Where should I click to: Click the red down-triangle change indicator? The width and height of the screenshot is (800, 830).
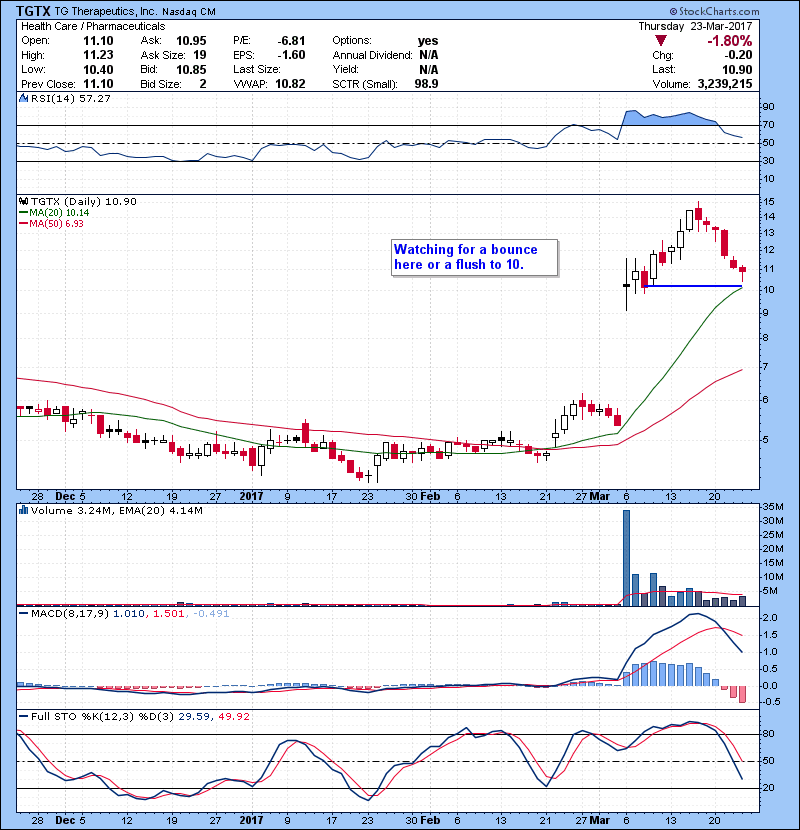click(660, 41)
